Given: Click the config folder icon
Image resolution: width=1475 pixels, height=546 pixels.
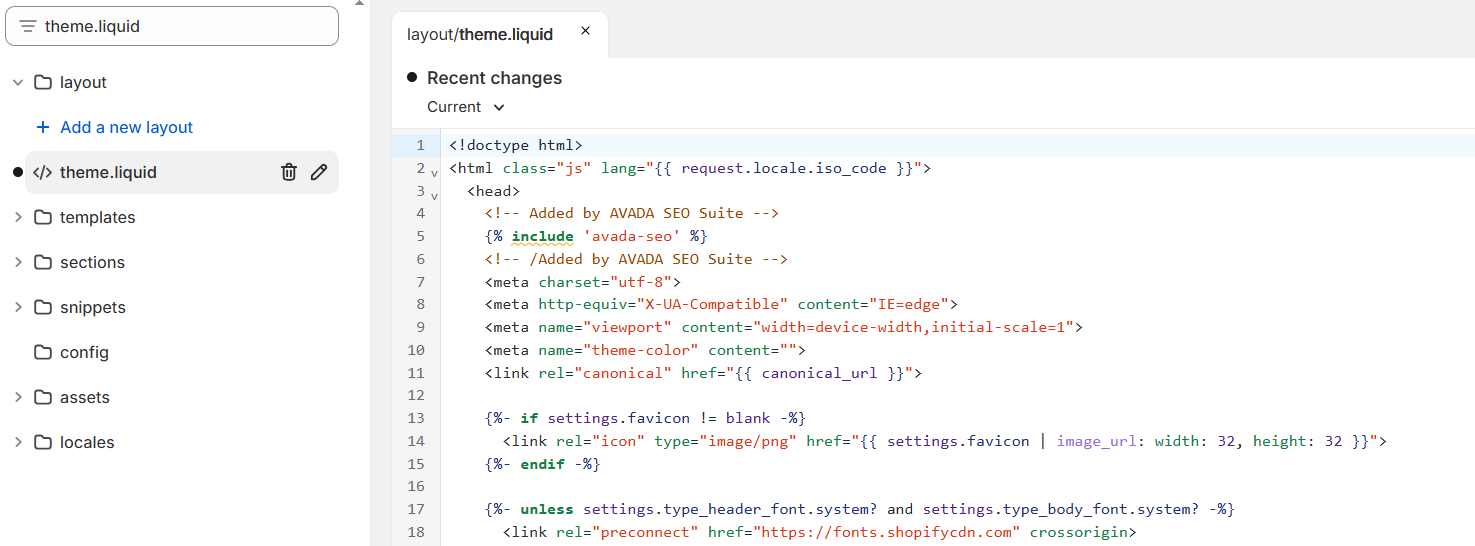Looking at the screenshot, I should pos(43,352).
